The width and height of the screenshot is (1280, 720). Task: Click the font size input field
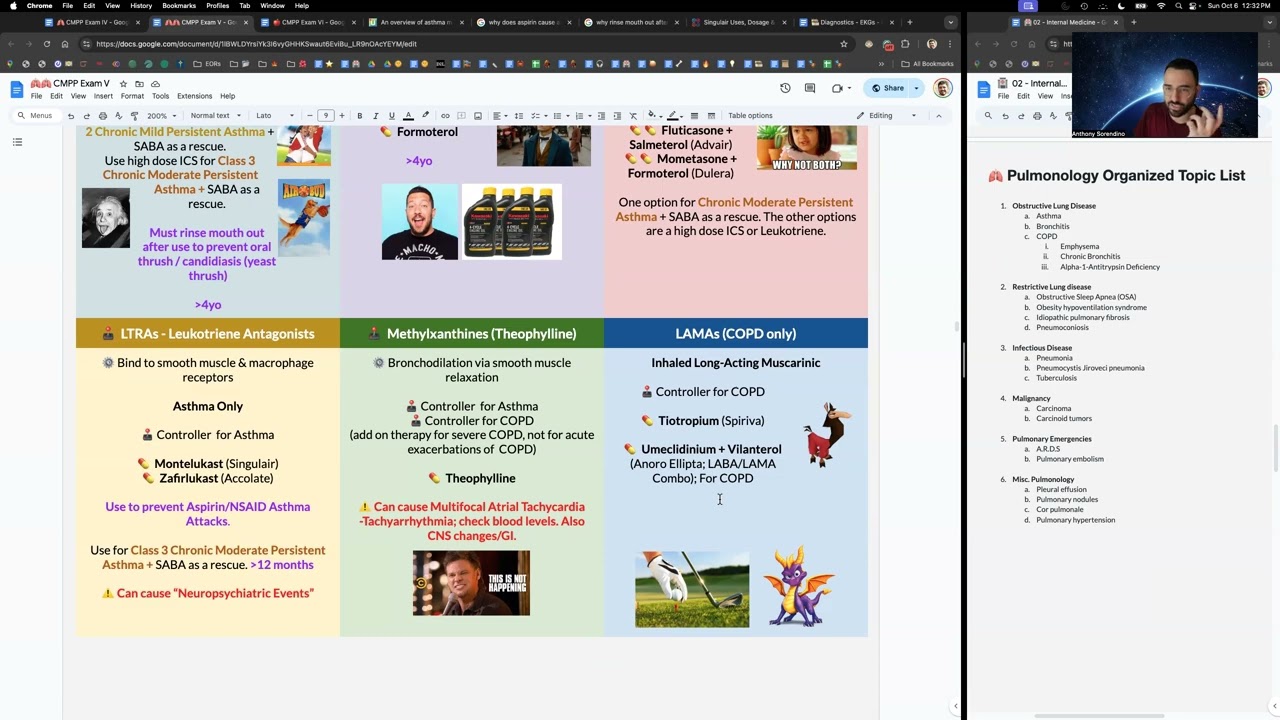point(325,116)
